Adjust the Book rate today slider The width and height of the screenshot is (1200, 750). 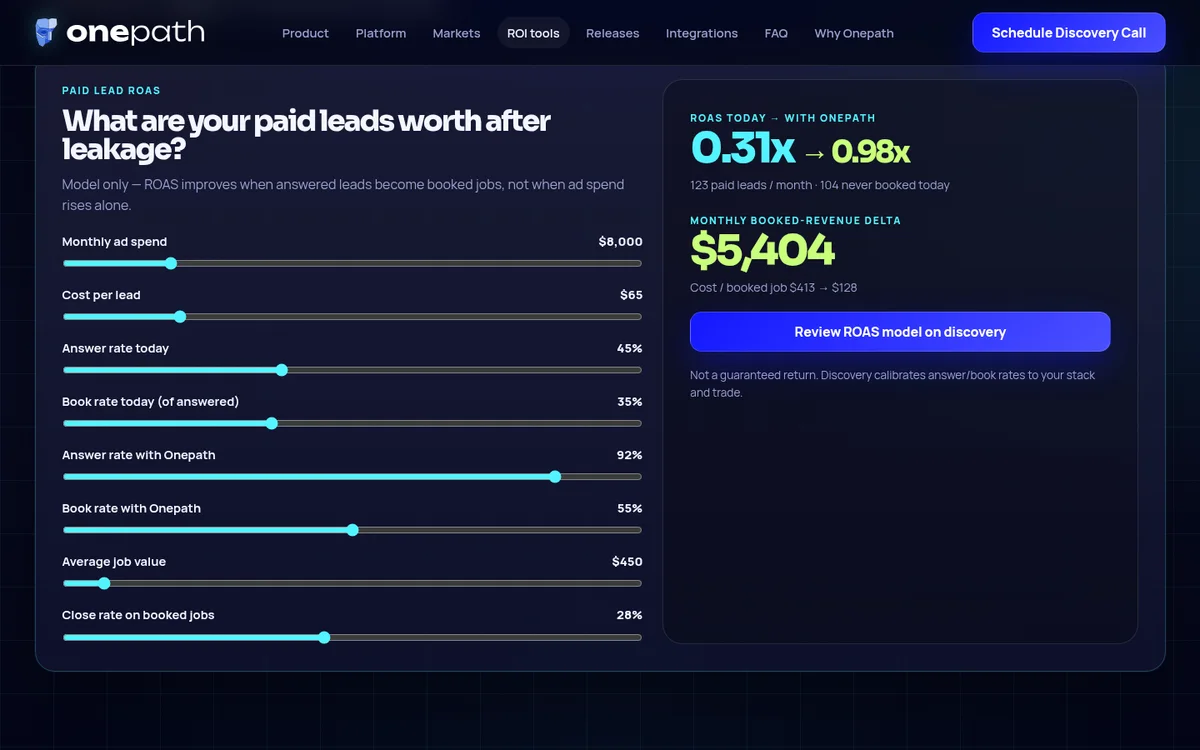pyautogui.click(x=352, y=424)
